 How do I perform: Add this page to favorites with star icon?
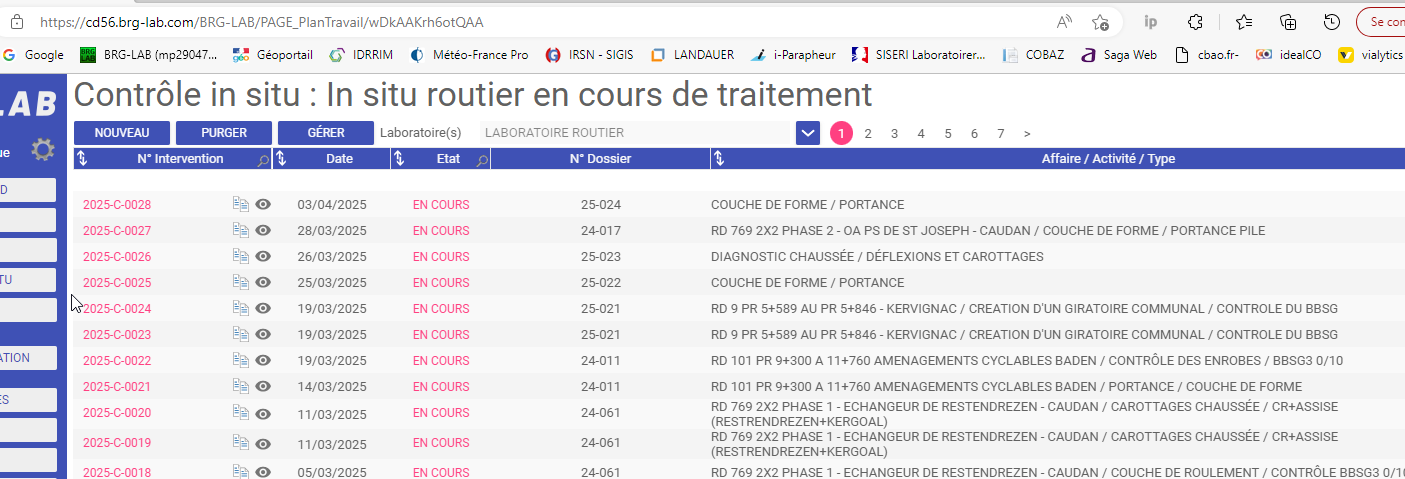pos(1100,22)
